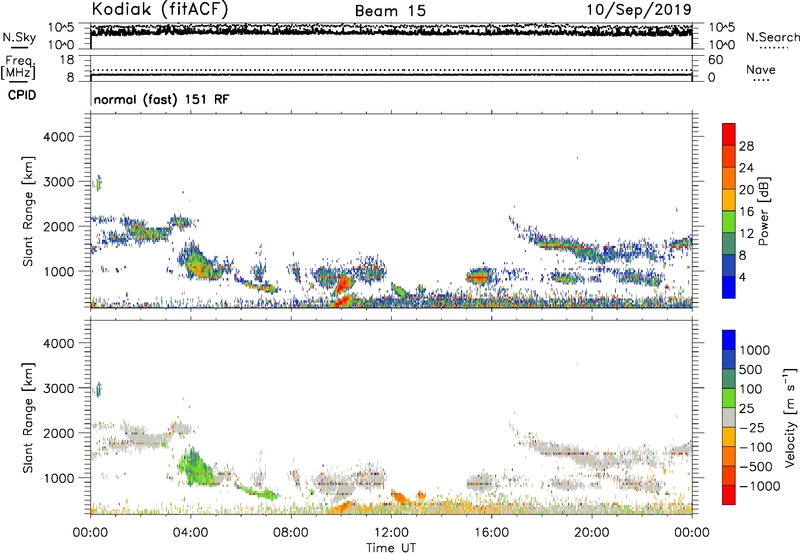
Task: Click the red bottom segment of Velocity colorbar
Action: pyautogui.click(x=729, y=495)
